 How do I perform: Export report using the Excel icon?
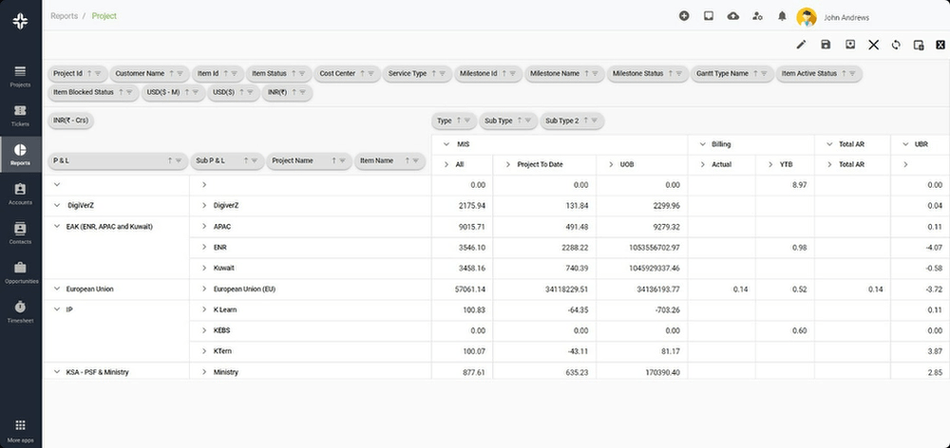click(x=941, y=44)
